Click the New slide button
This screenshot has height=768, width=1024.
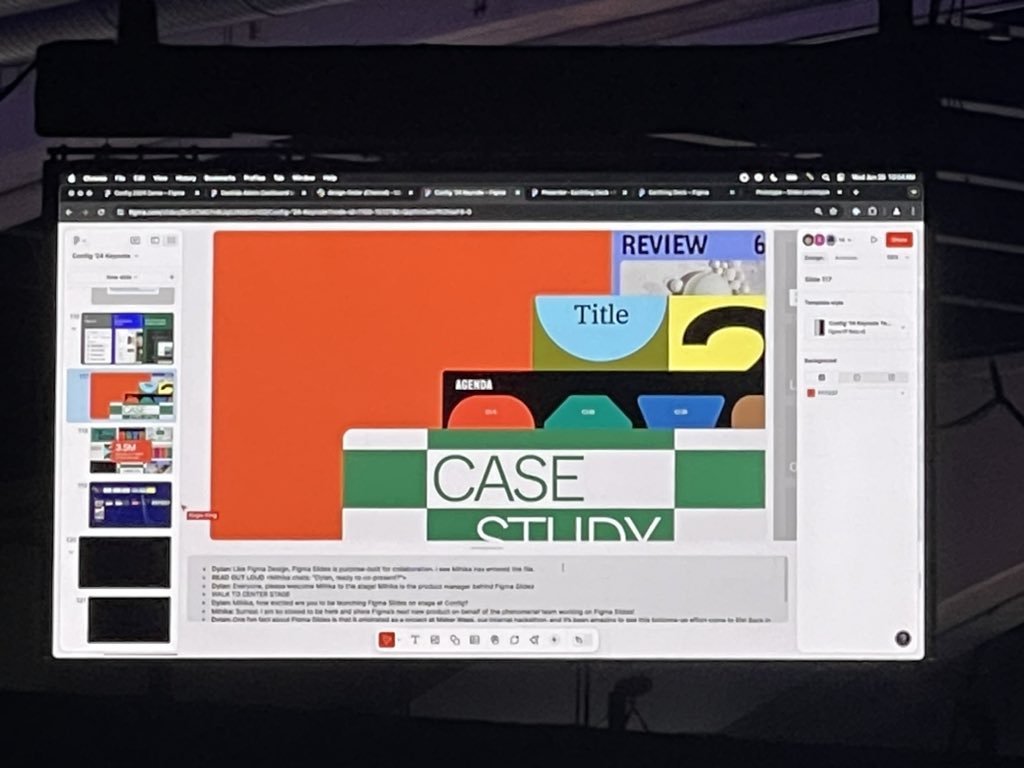pyautogui.click(x=119, y=277)
